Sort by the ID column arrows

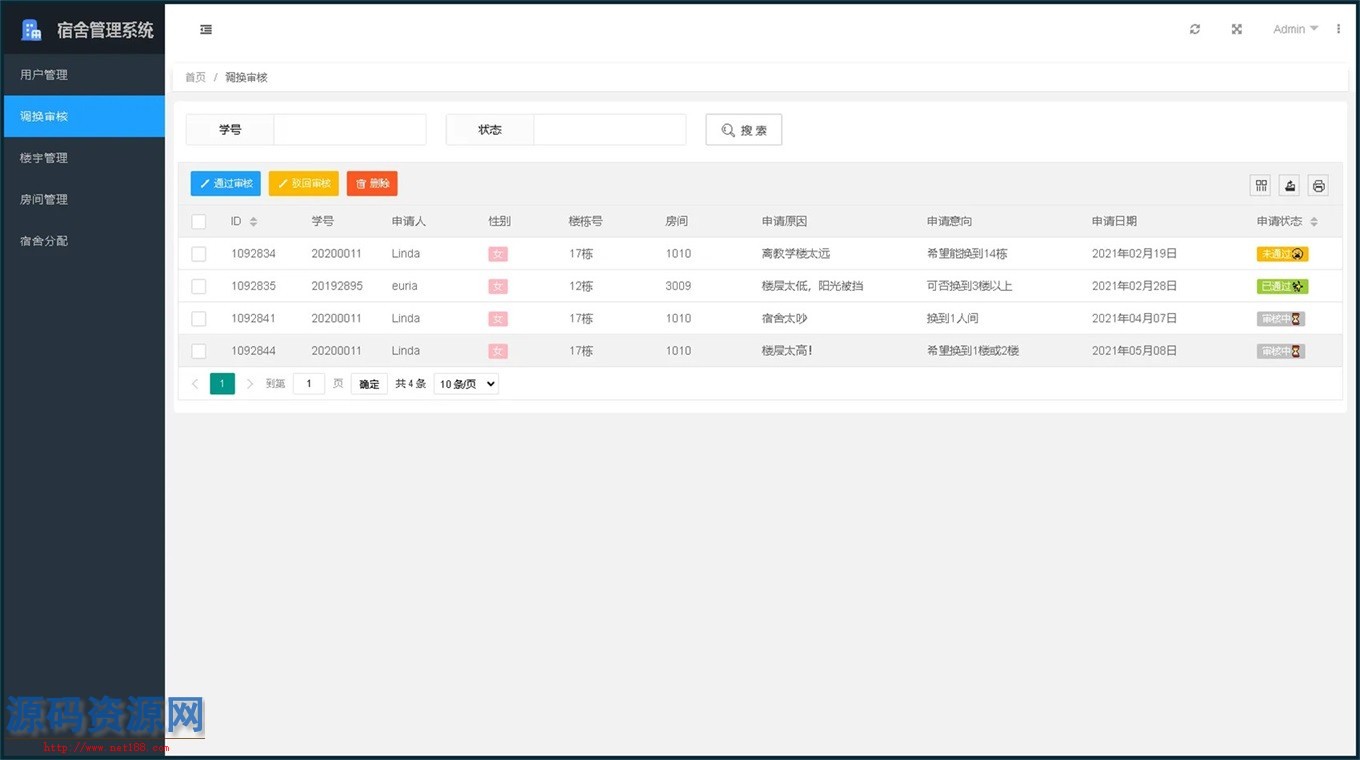254,222
